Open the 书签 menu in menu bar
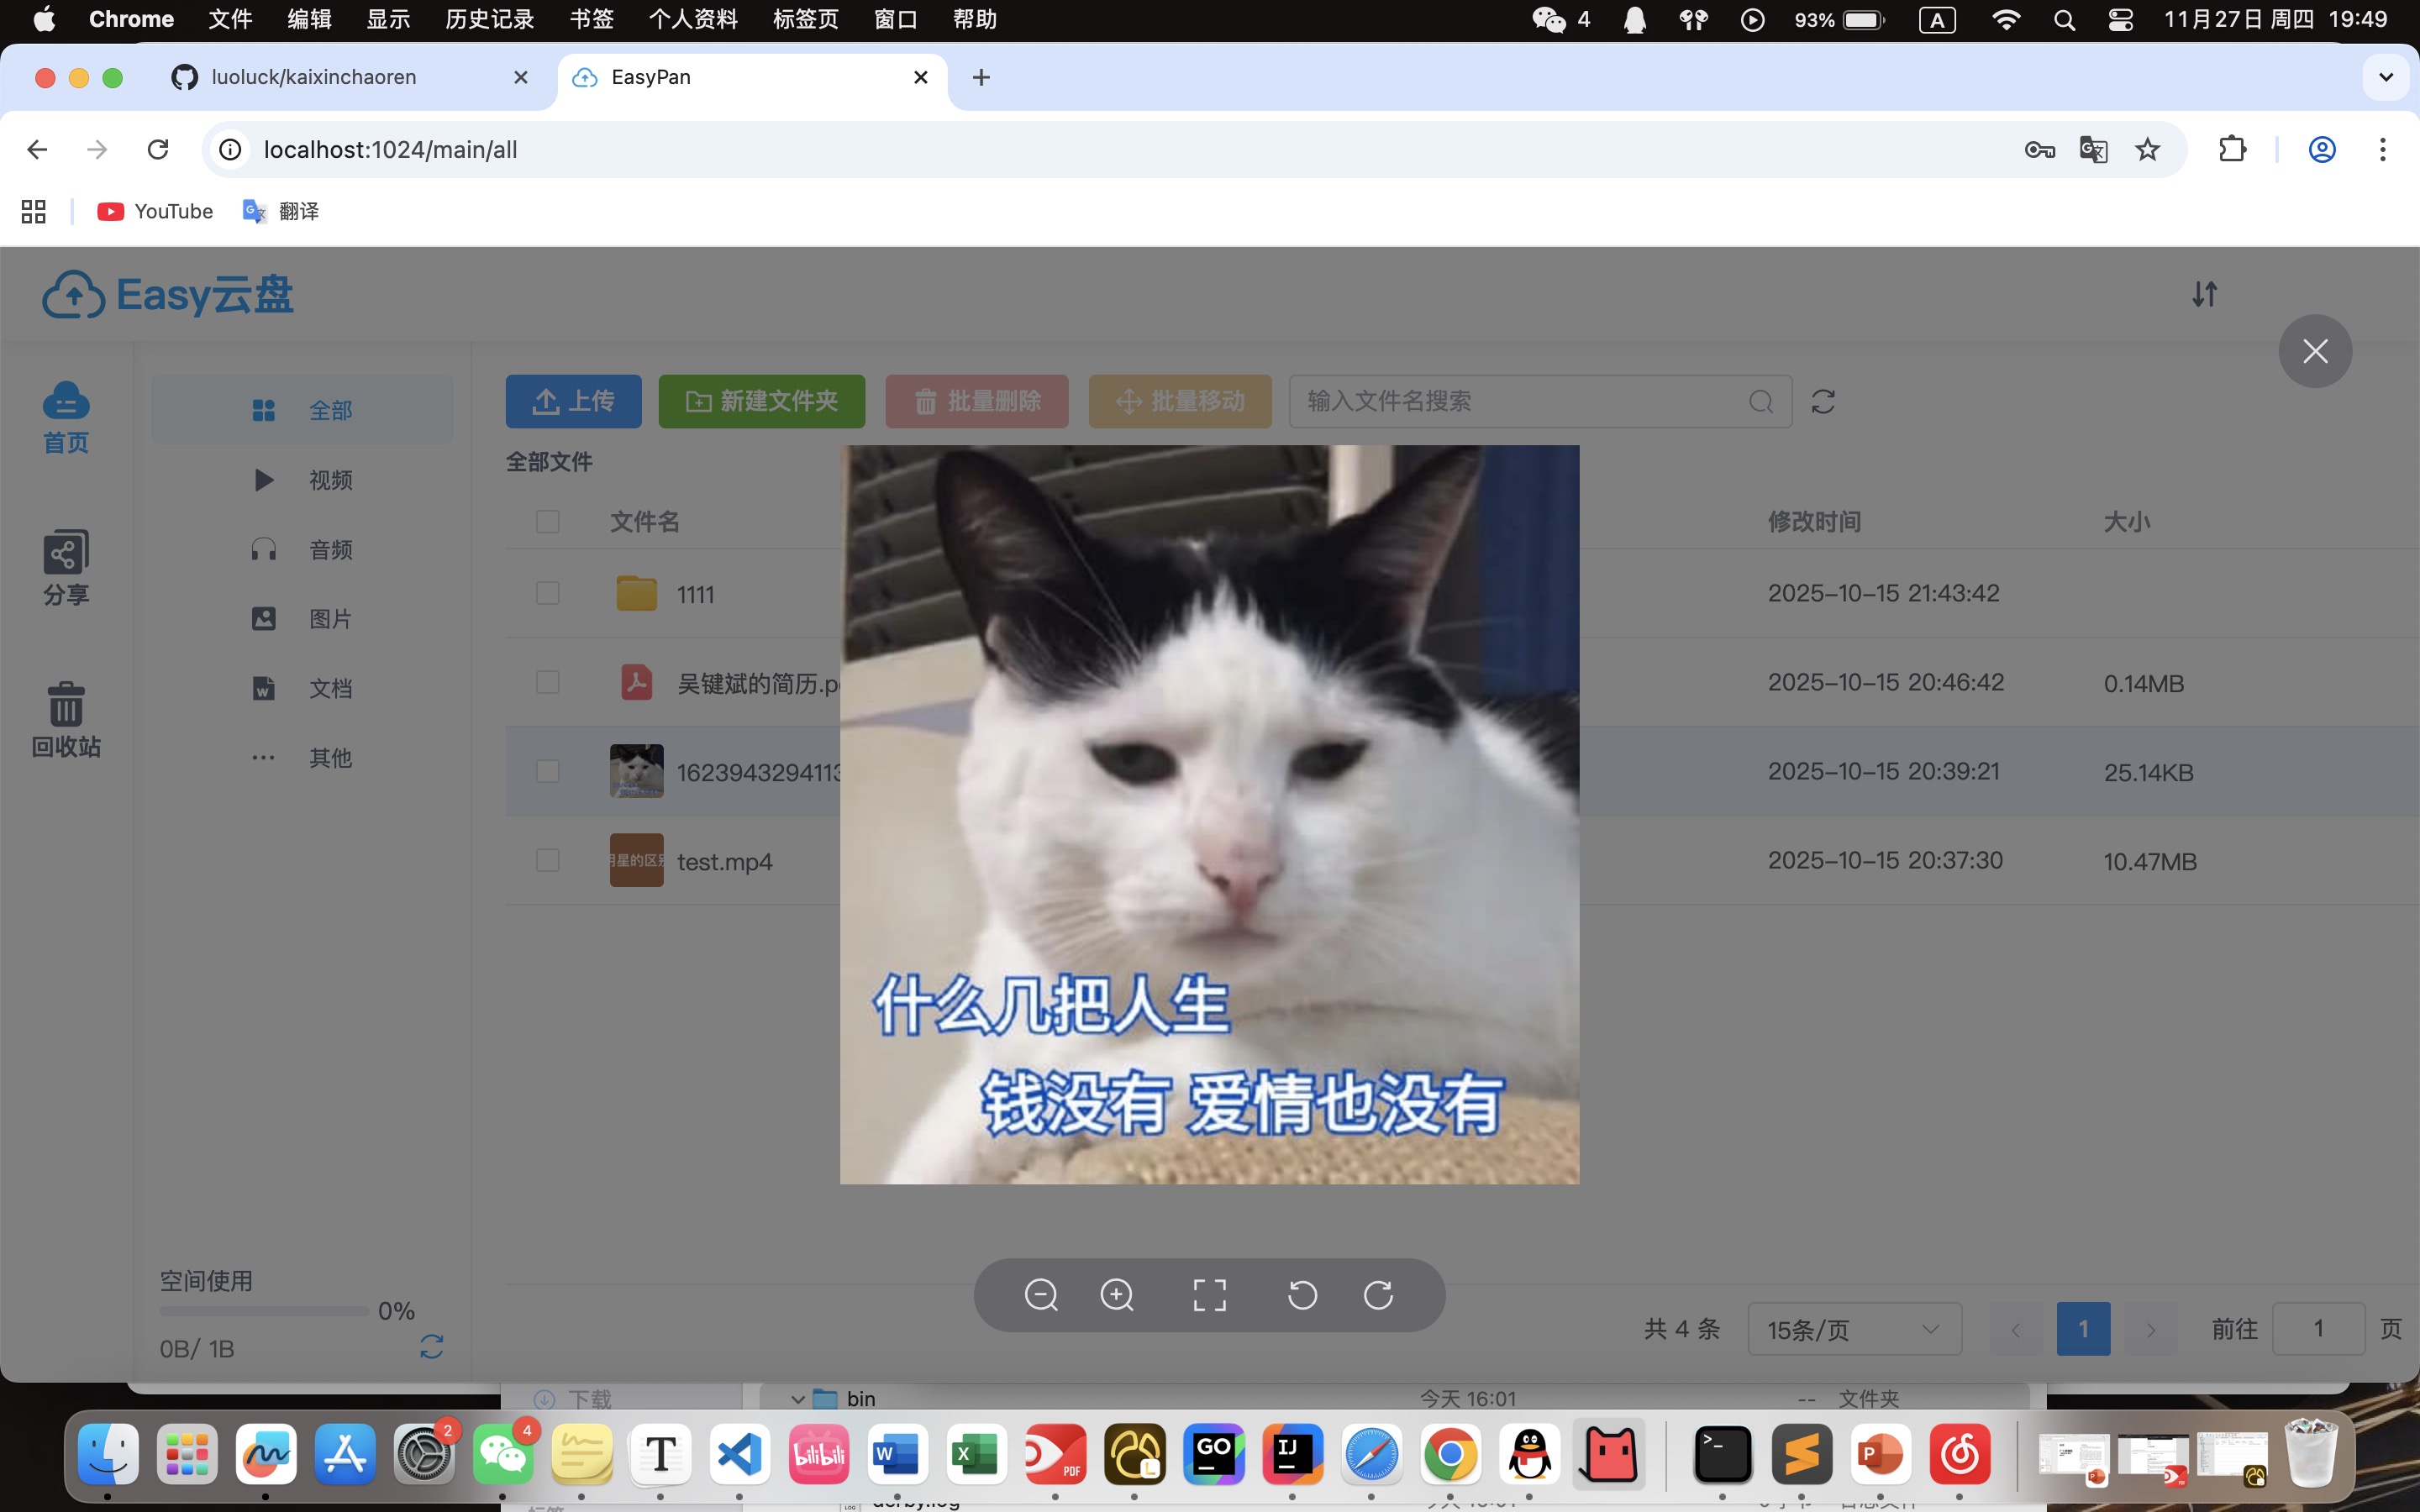The image size is (2420, 1512). click(591, 20)
